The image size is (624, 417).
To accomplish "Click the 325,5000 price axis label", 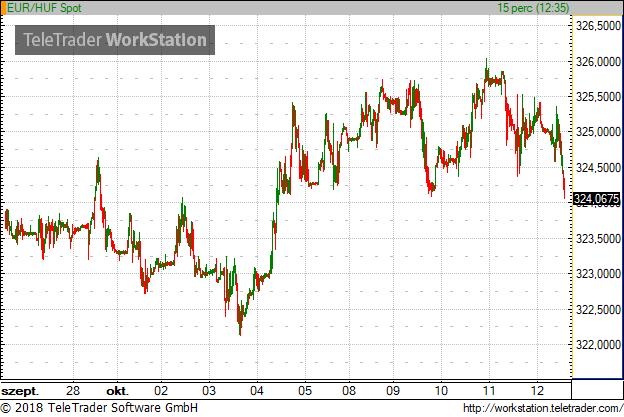I will [x=598, y=97].
